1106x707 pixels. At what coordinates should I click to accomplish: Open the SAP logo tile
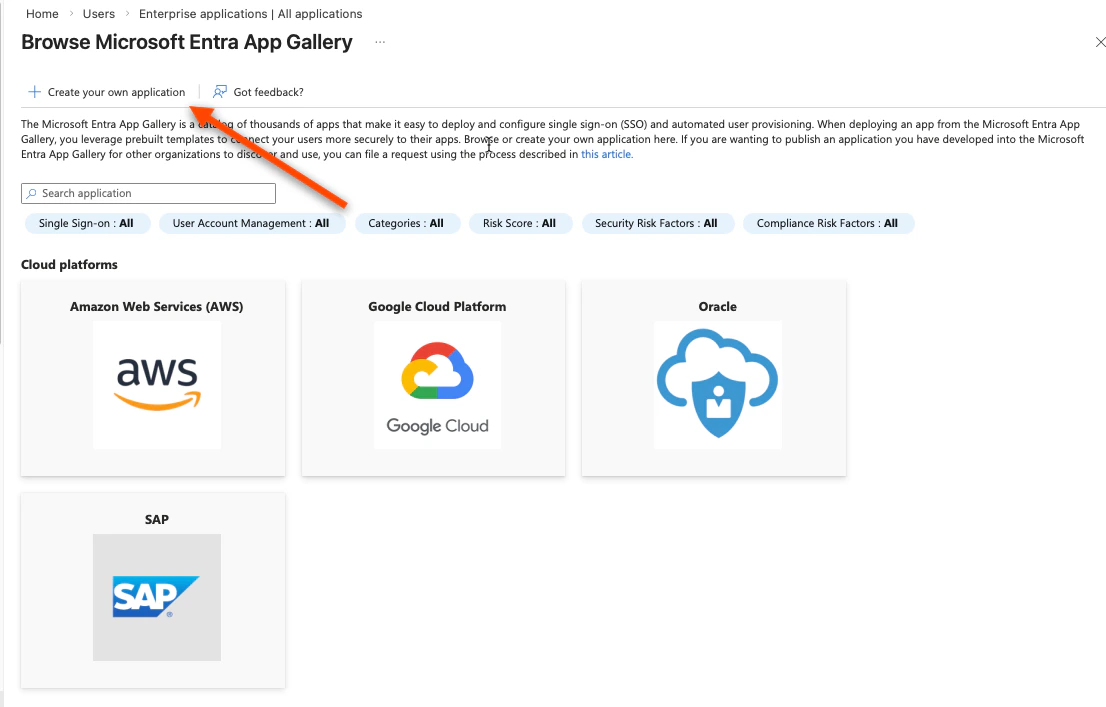point(157,597)
